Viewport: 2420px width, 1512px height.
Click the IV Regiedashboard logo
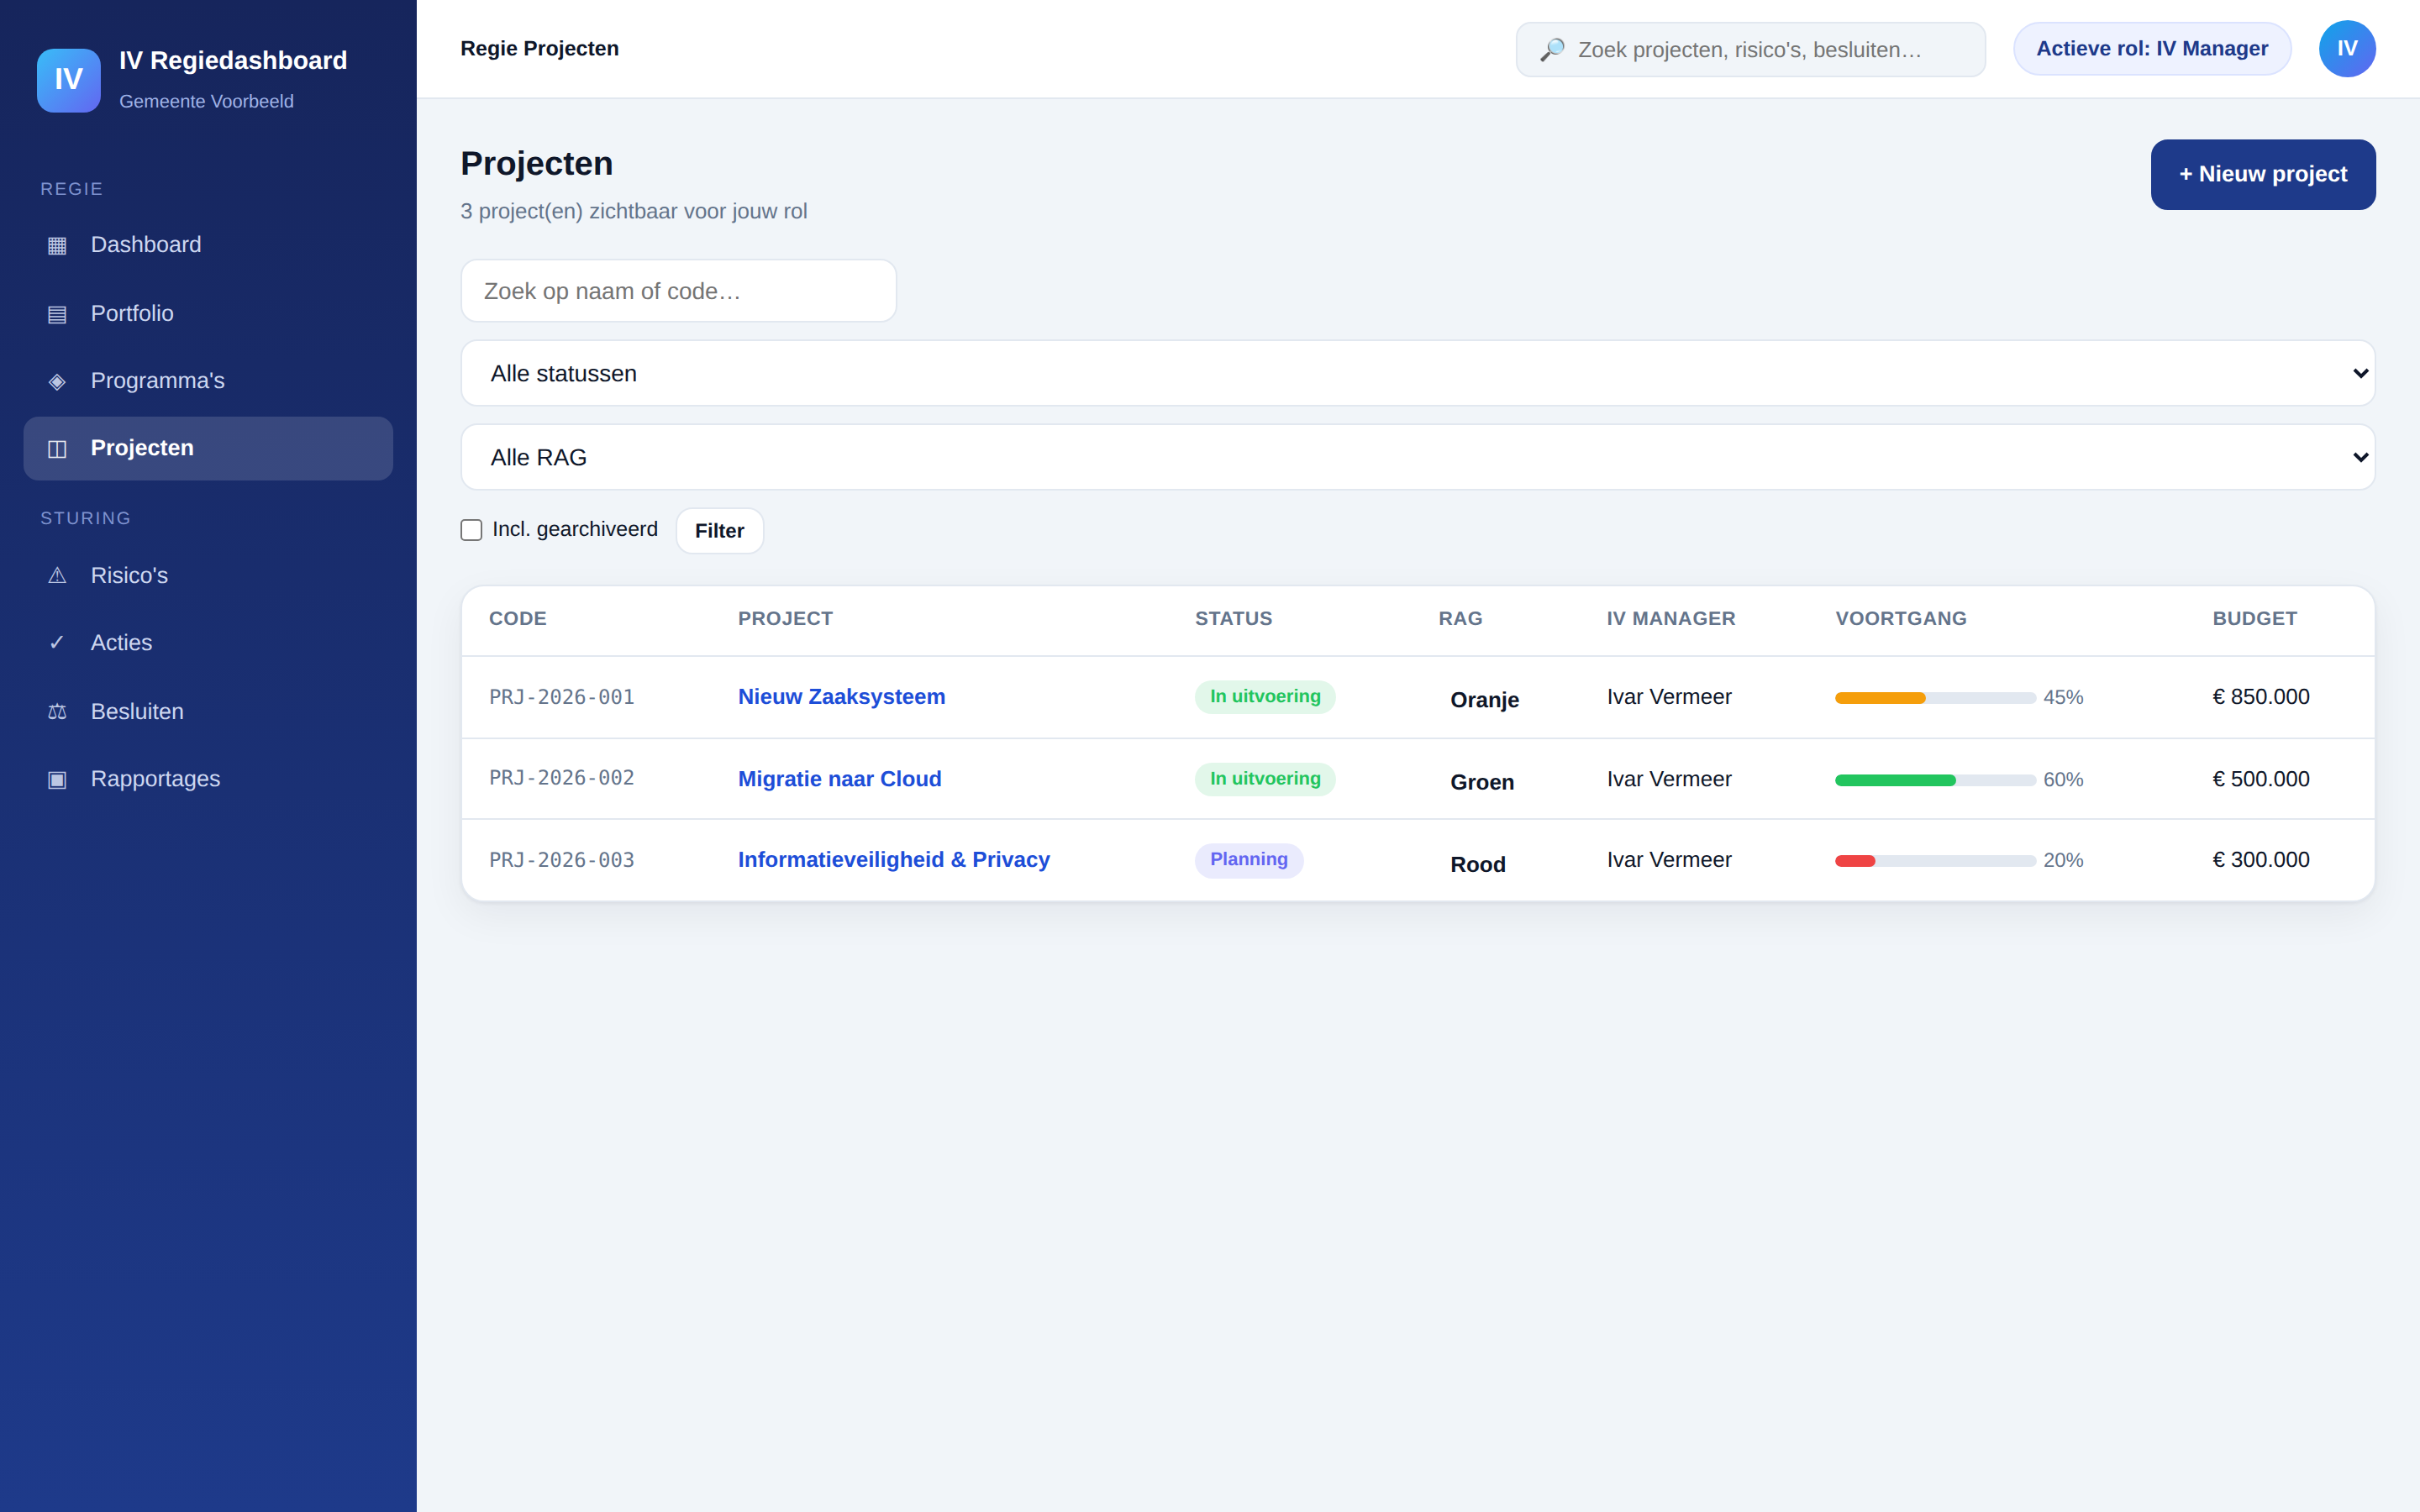[x=69, y=80]
